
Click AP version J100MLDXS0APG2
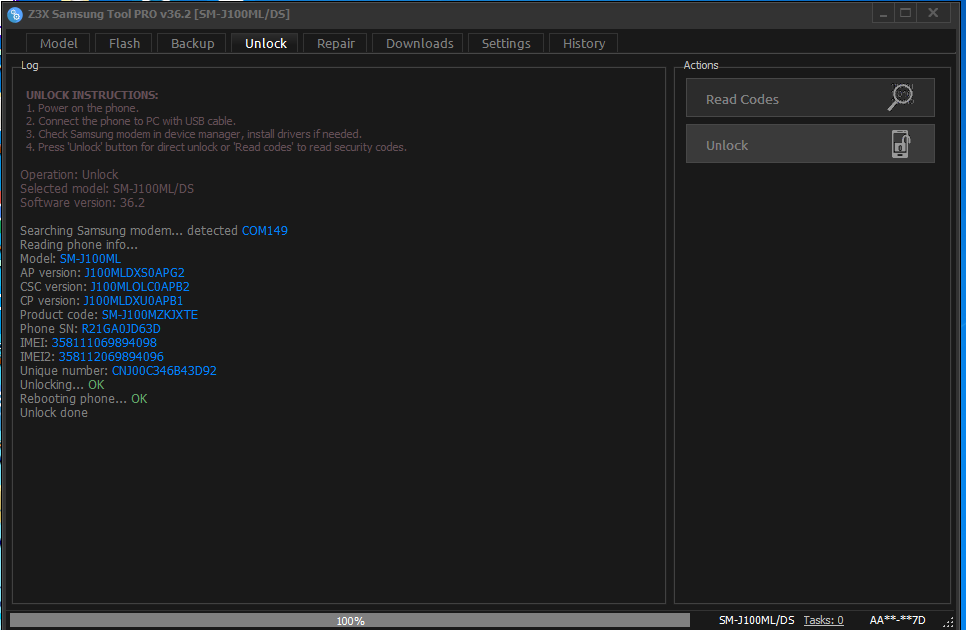pos(134,272)
